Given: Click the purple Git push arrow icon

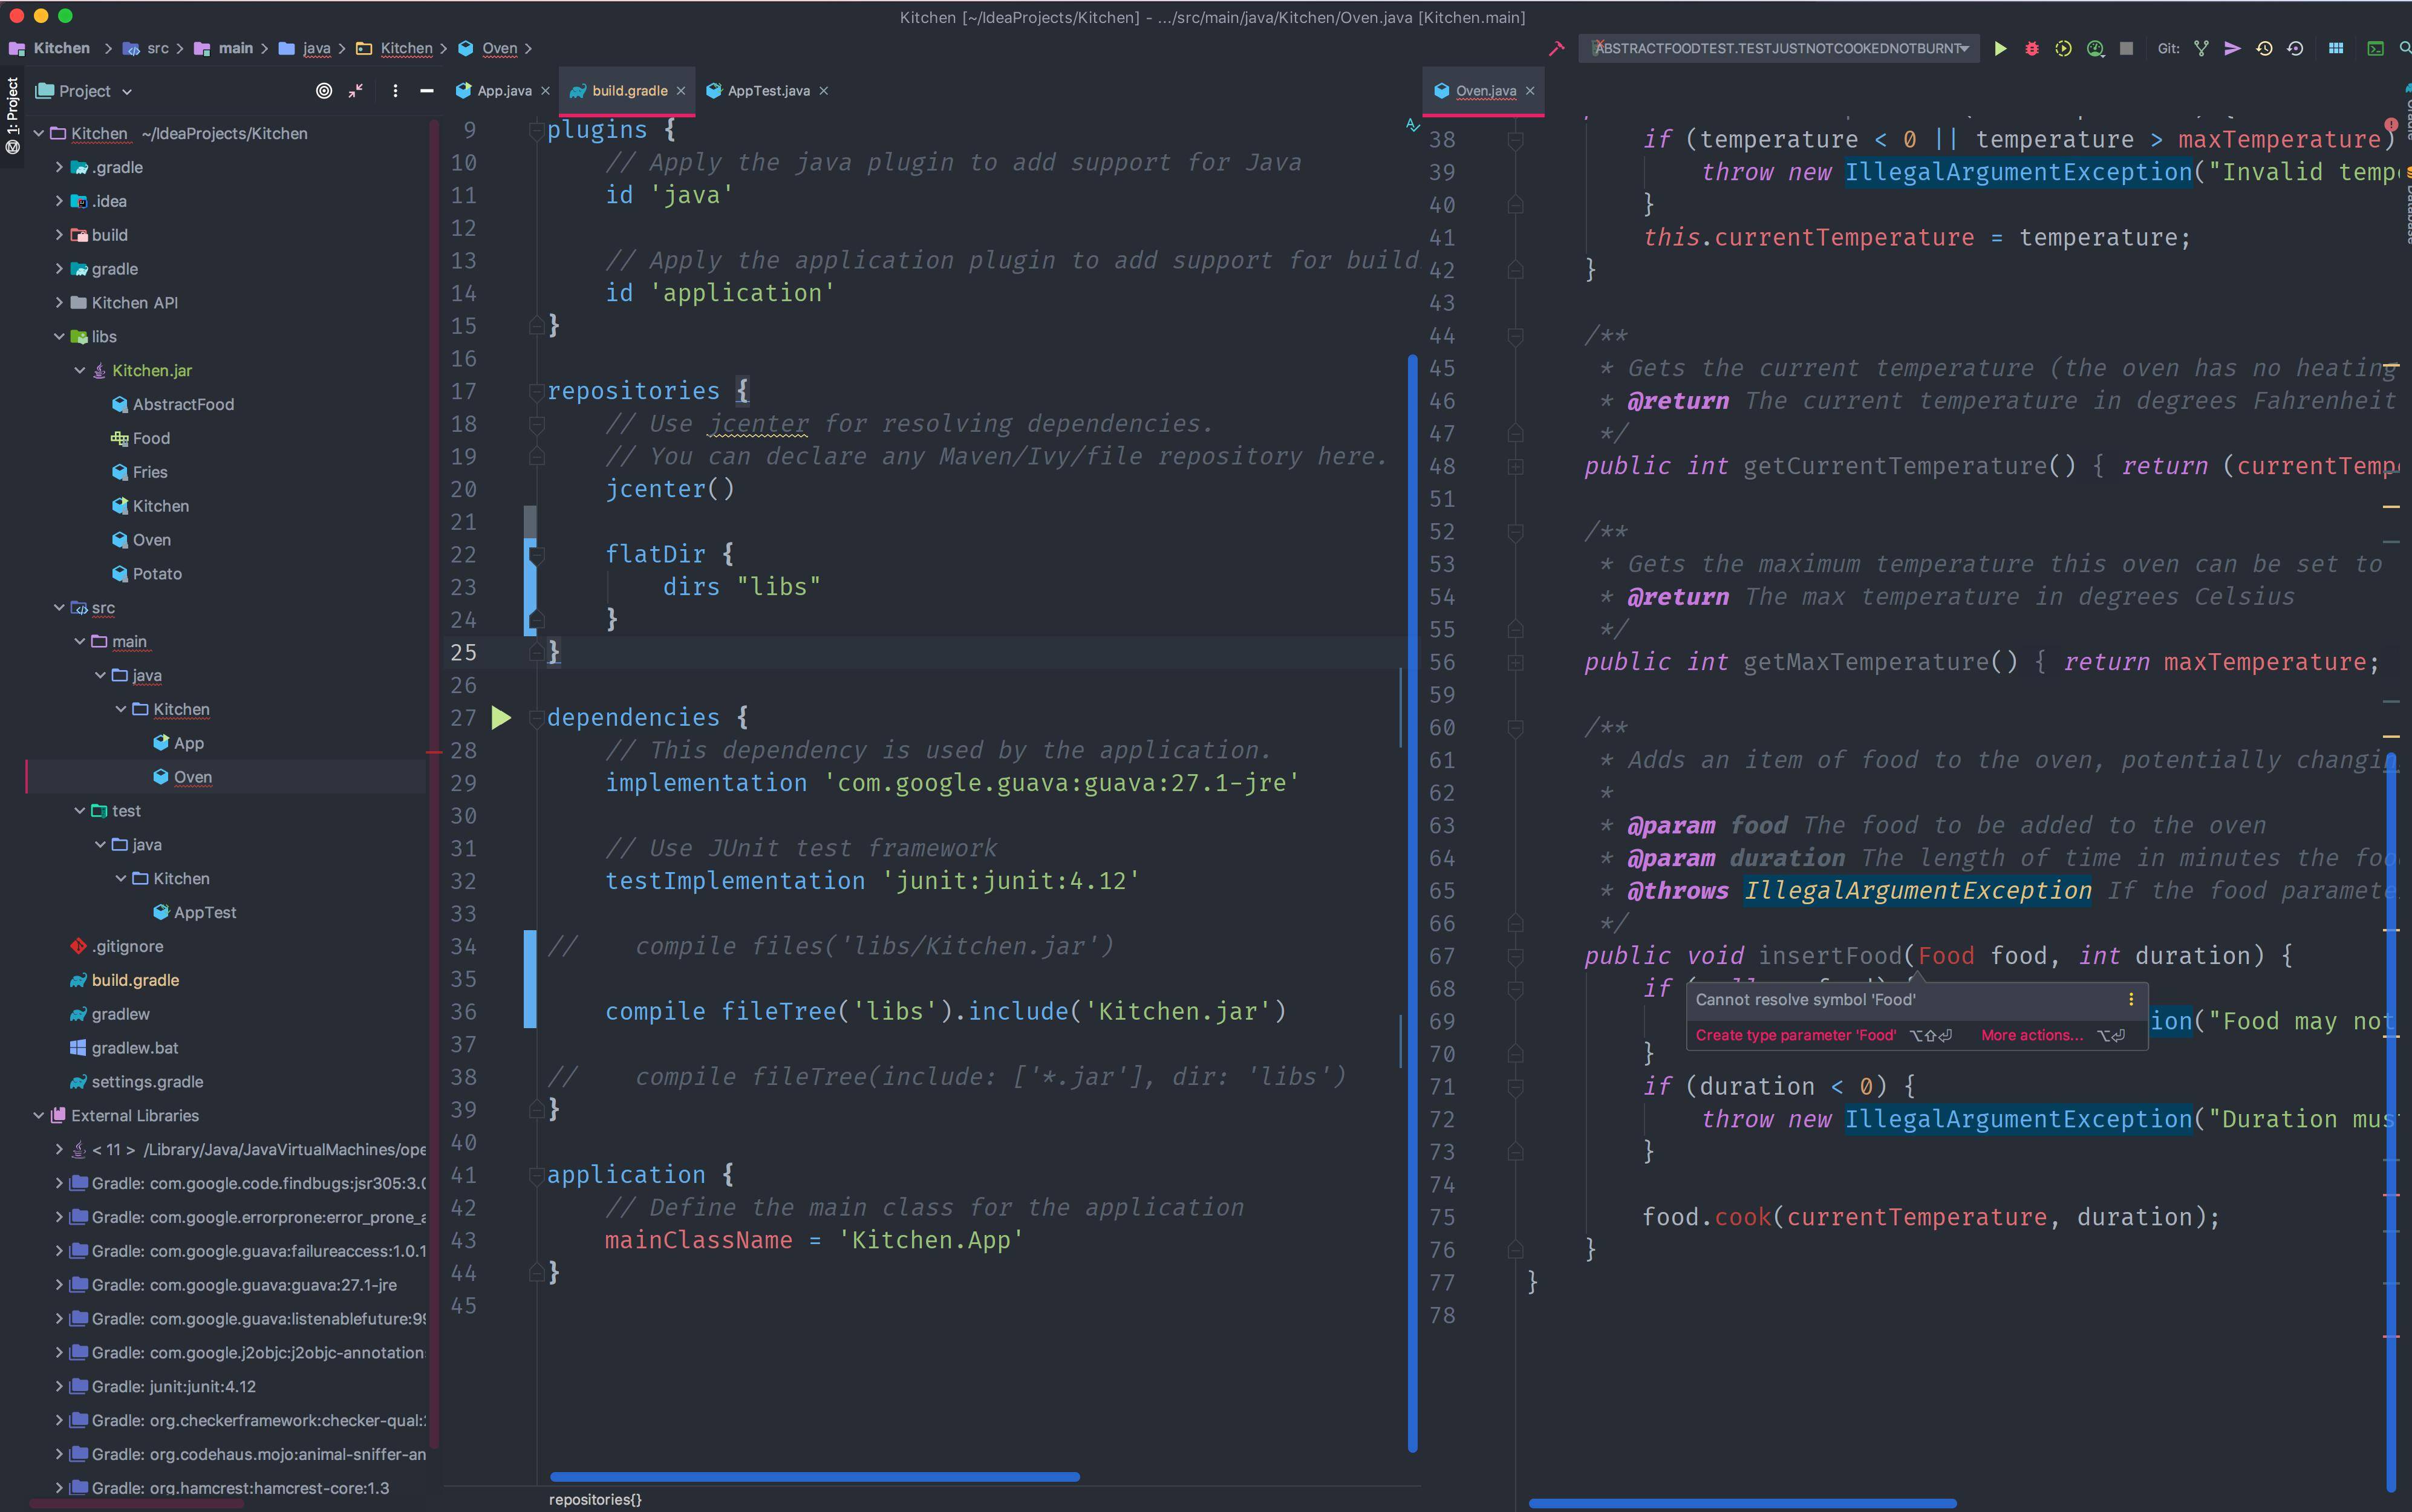Looking at the screenshot, I should pos(2232,48).
